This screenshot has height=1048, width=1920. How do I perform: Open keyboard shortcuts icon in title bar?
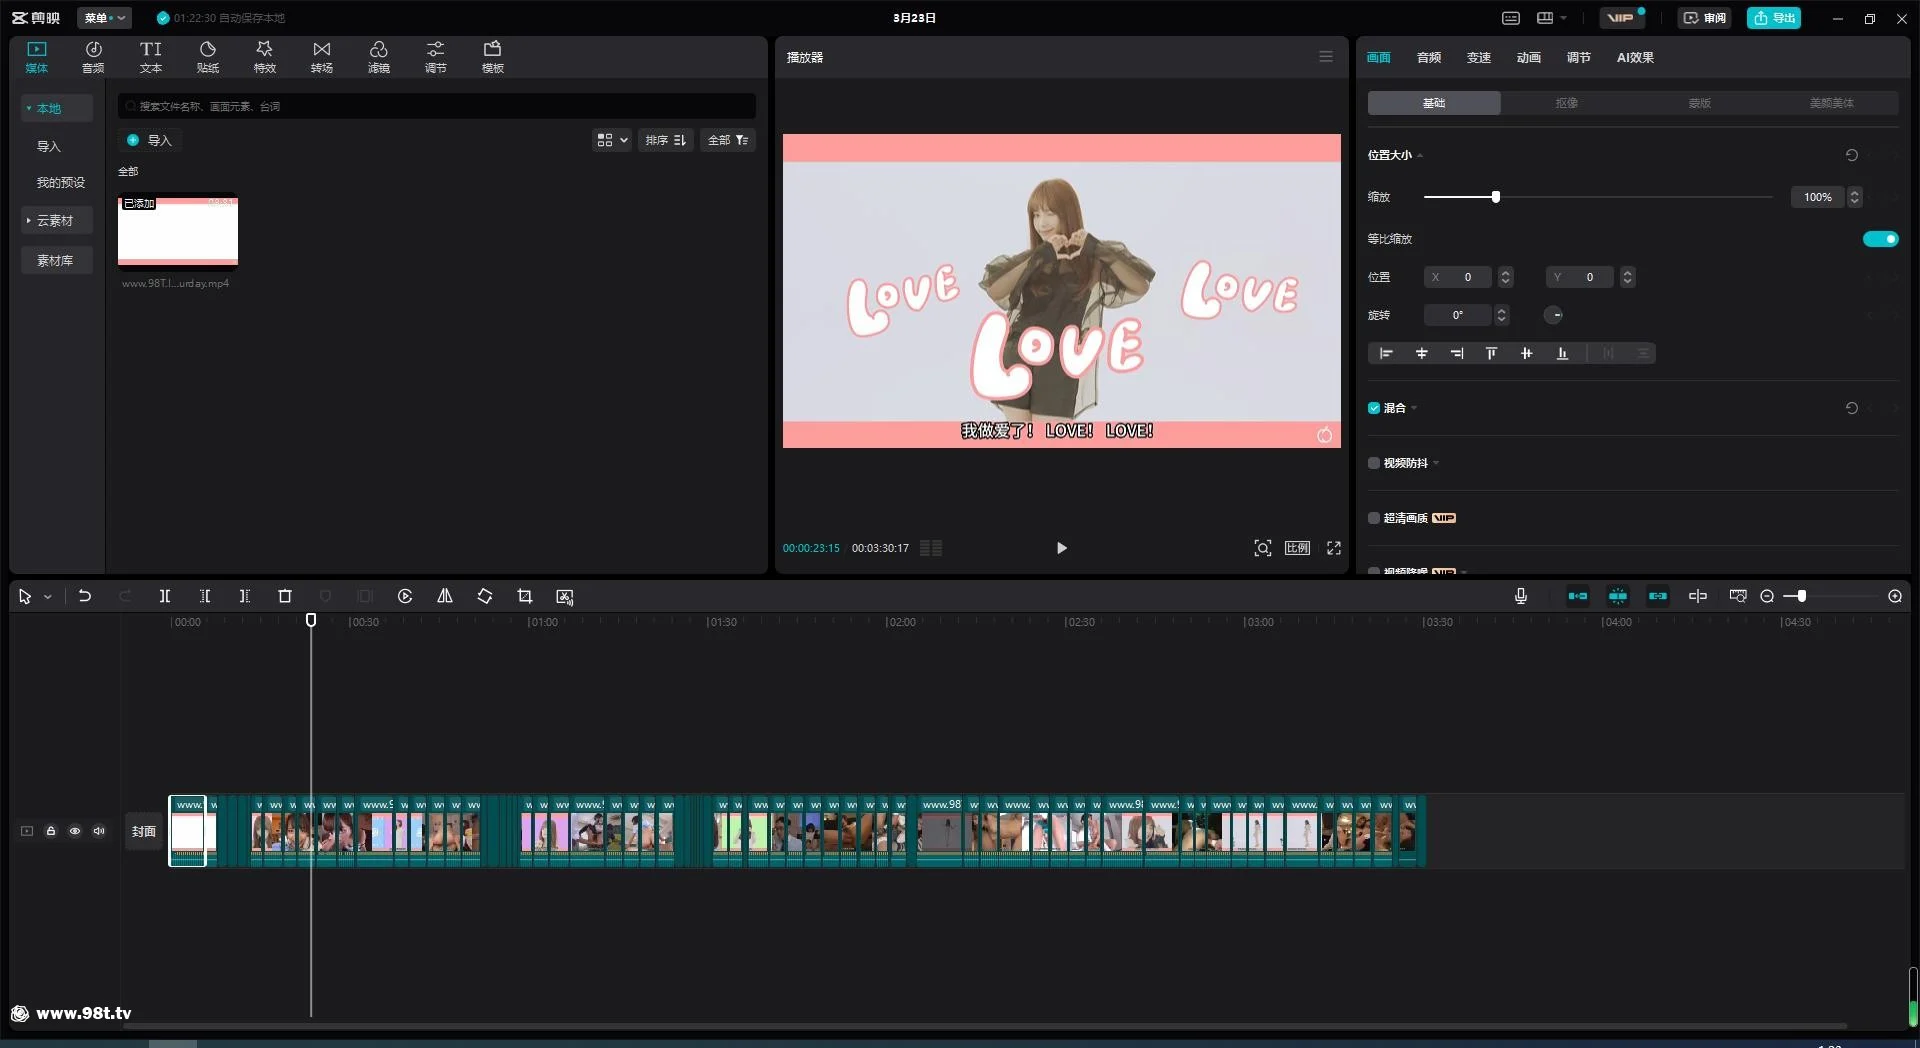(1511, 18)
